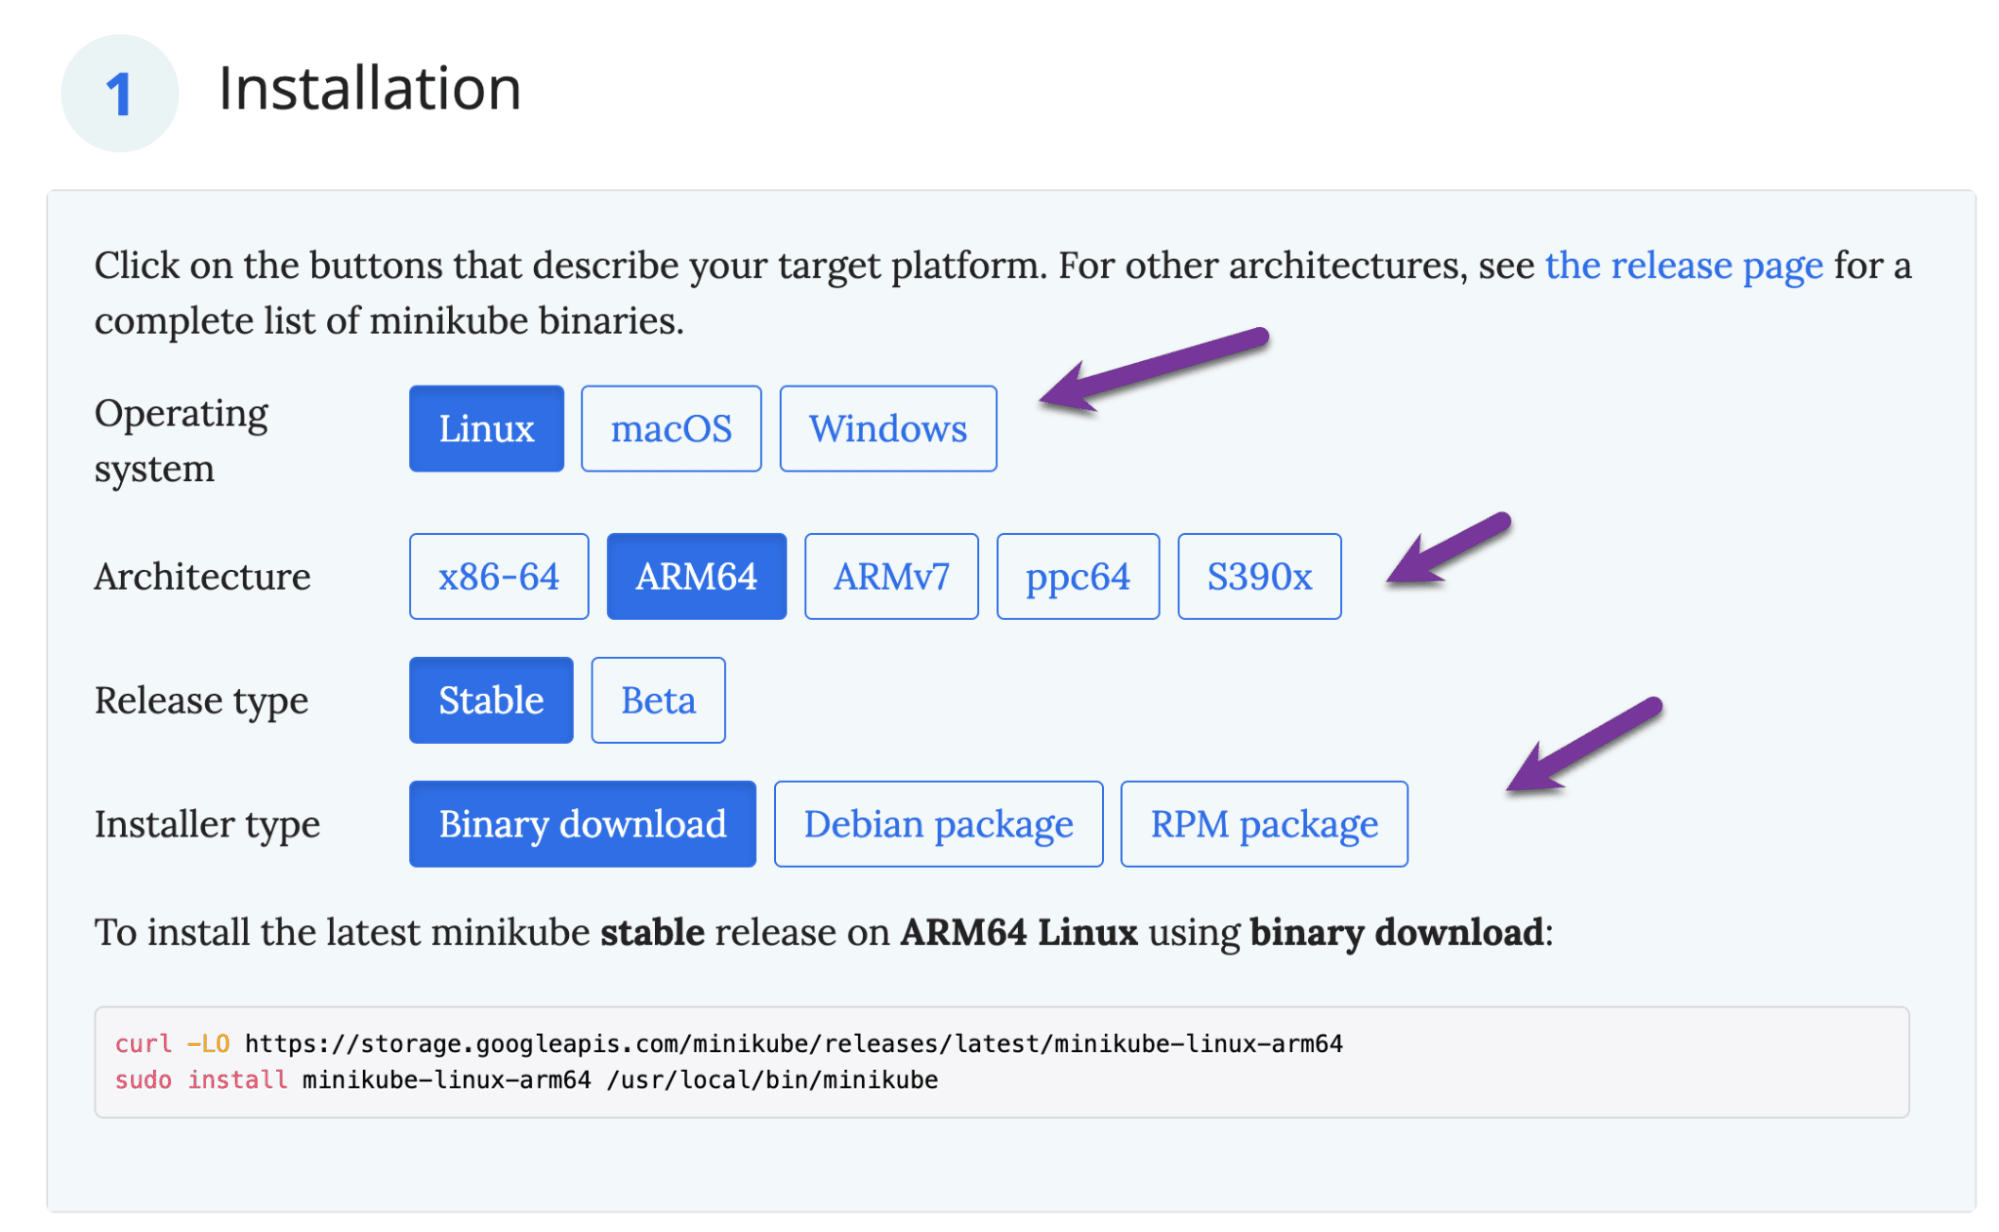Switch release type to Beta
The height and width of the screenshot is (1232, 1999).
(x=657, y=700)
